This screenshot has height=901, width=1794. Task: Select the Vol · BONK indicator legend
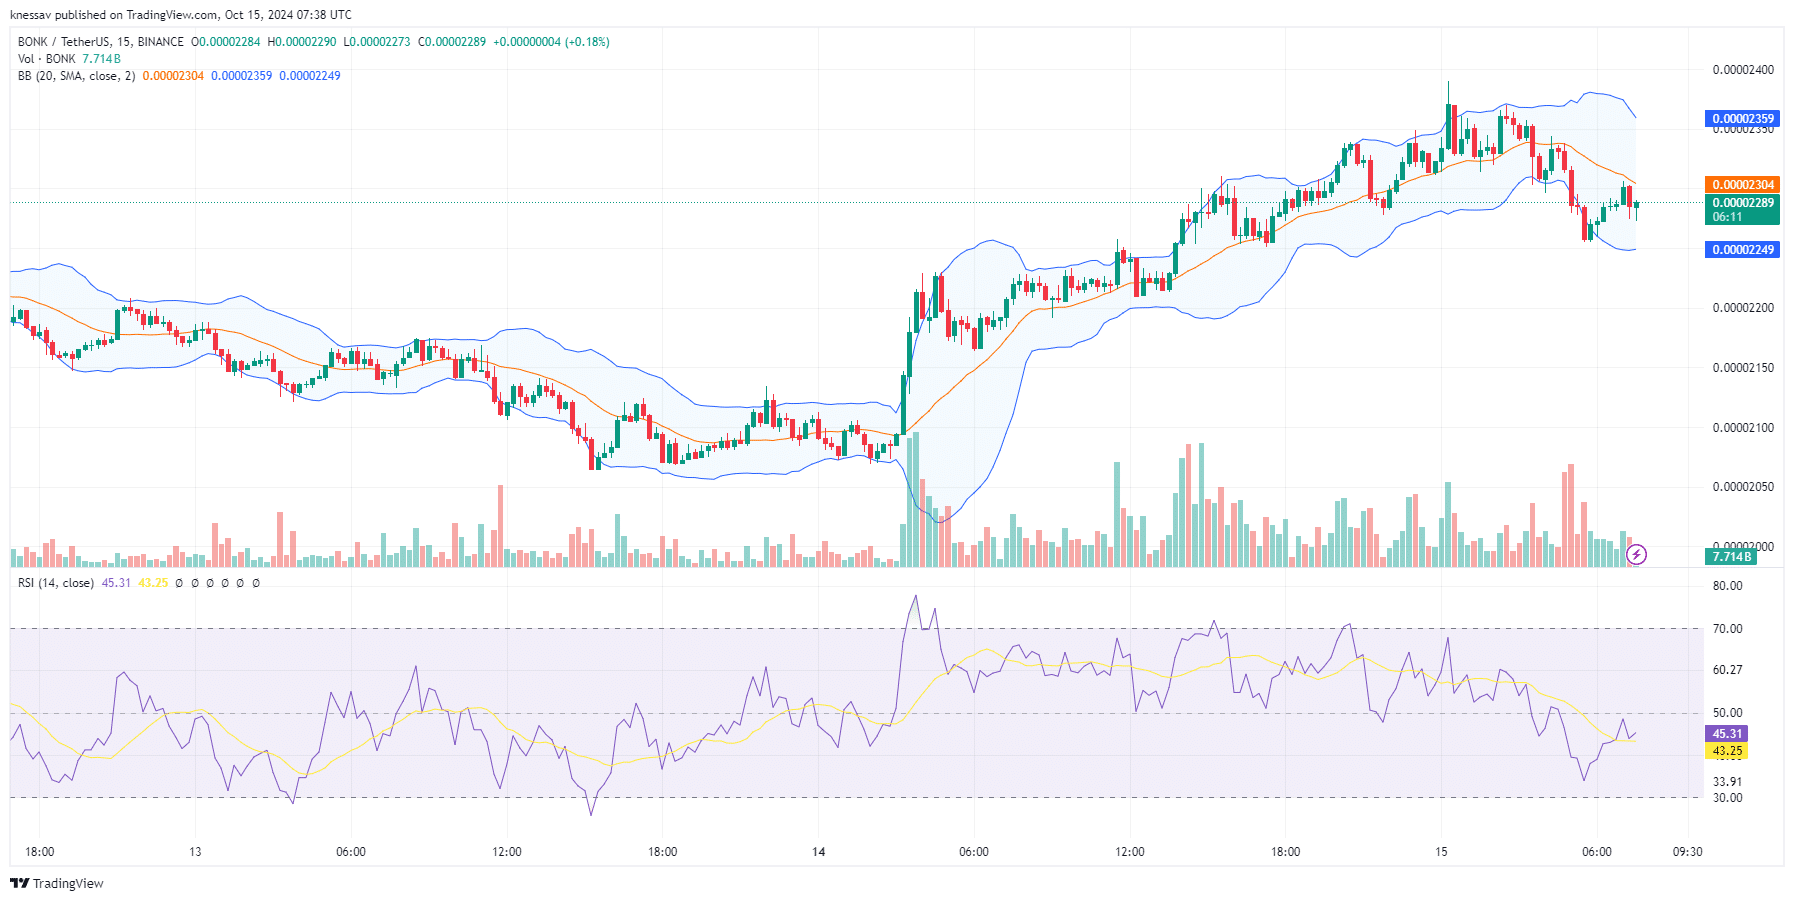(47, 59)
